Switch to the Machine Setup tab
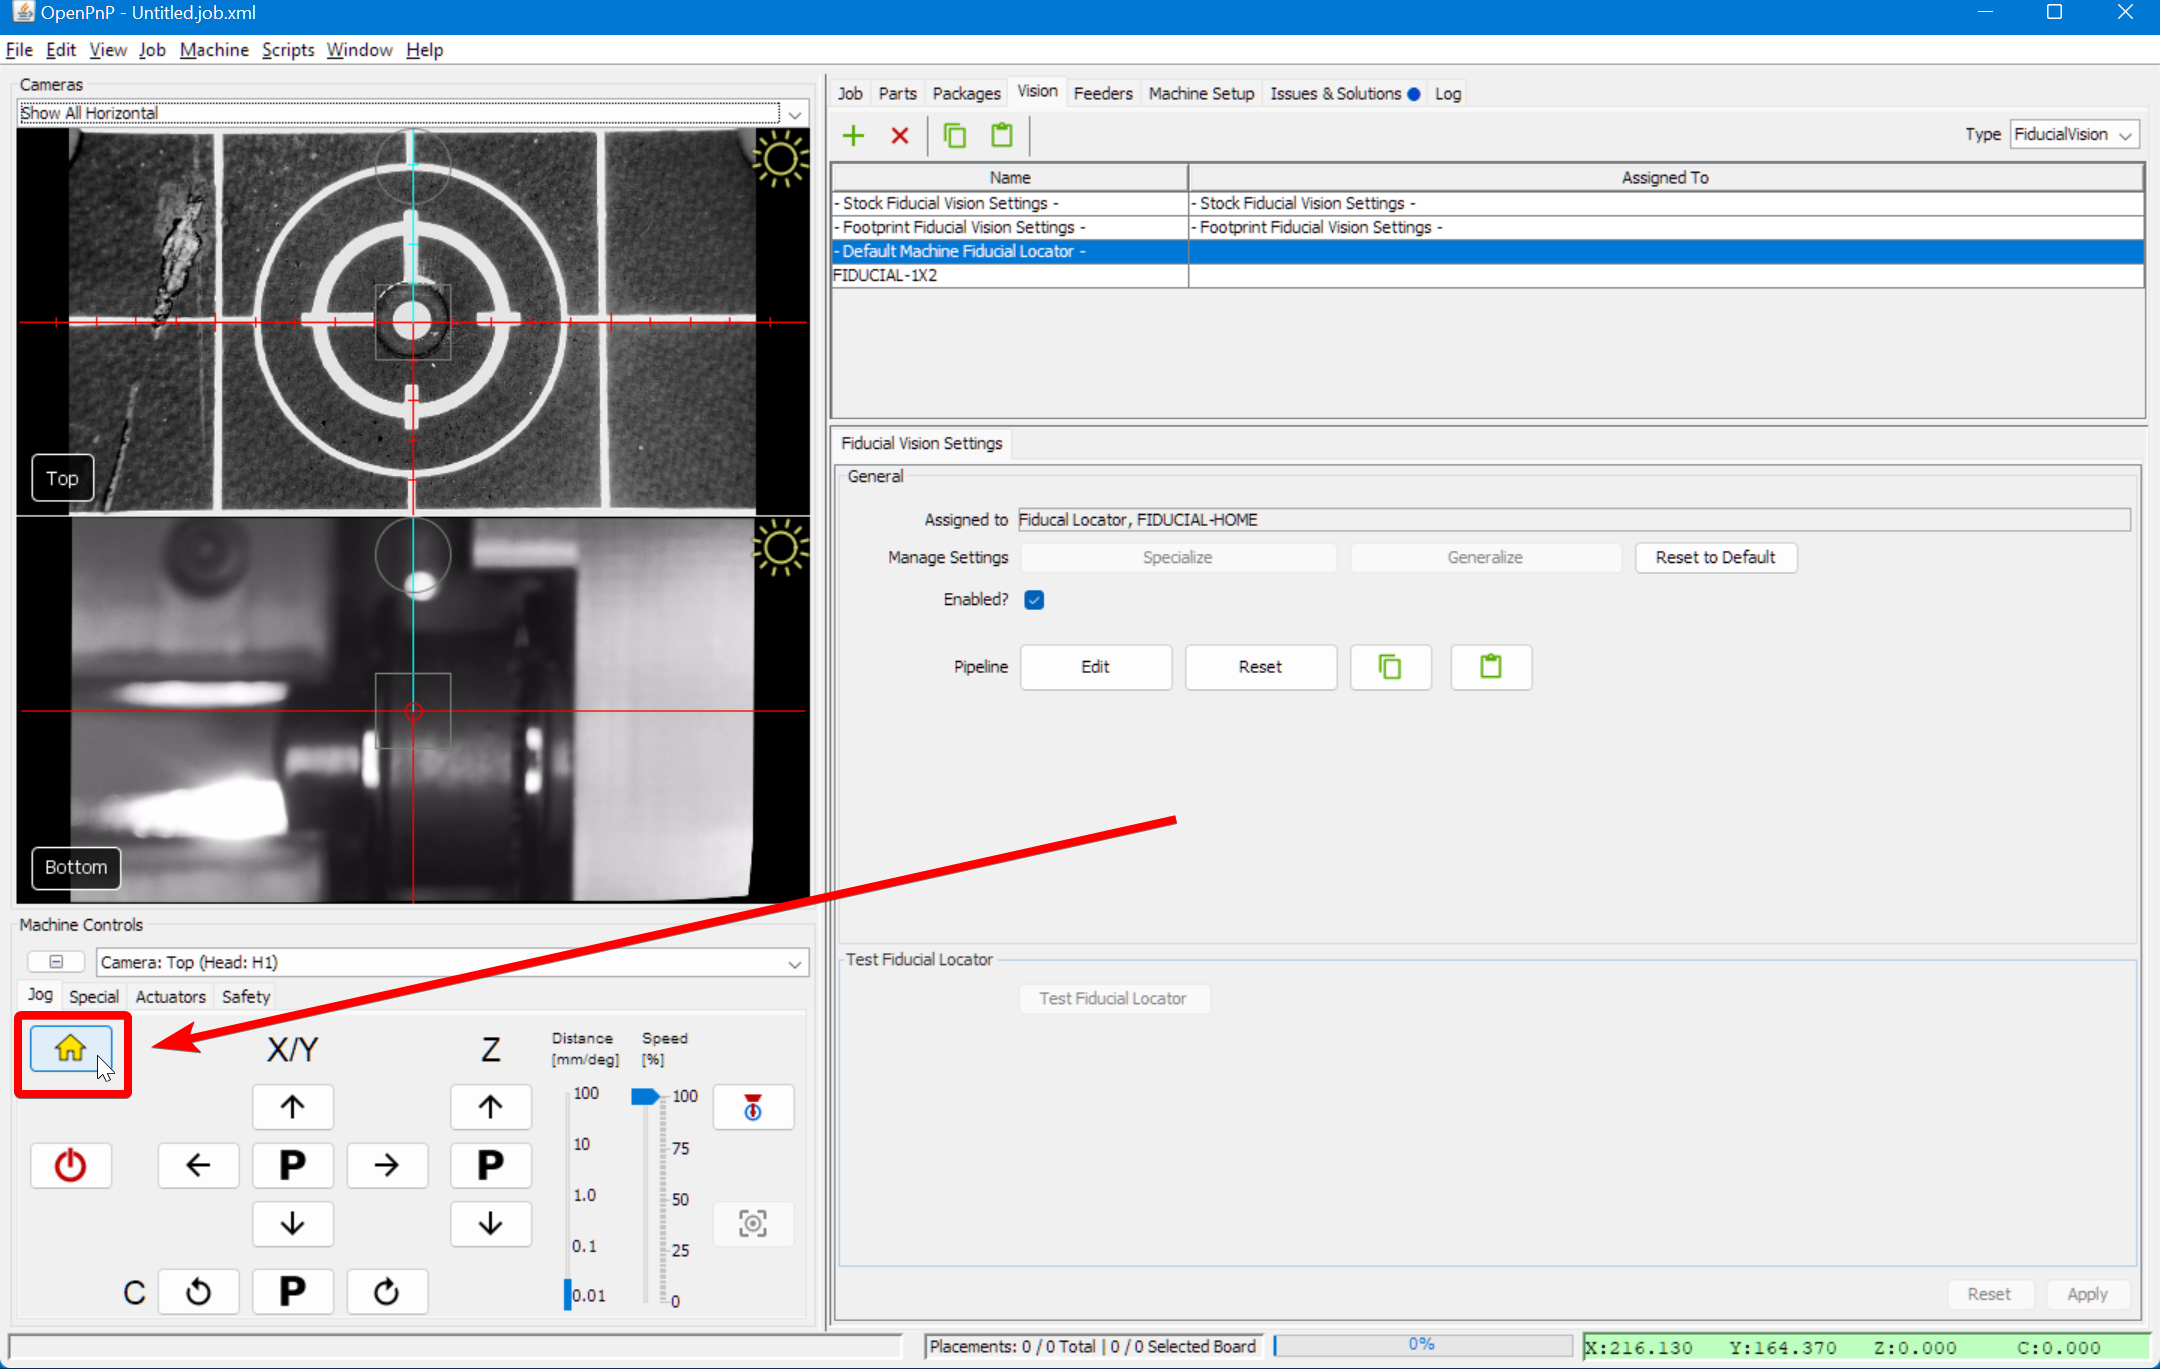This screenshot has height=1369, width=2160. (1200, 93)
